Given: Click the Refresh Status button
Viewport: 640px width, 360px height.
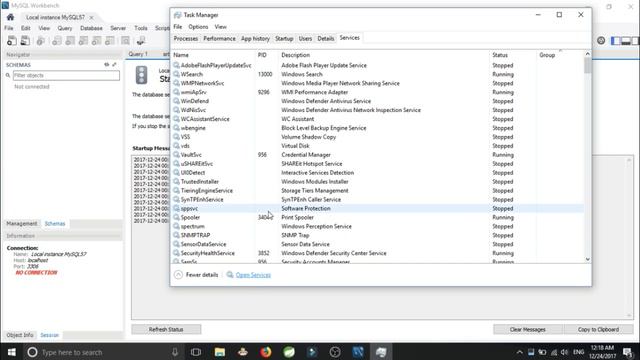Looking at the screenshot, I should click(166, 329).
